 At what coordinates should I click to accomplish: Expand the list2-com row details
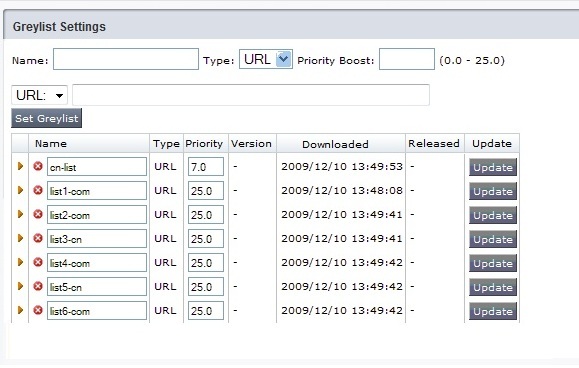pos(20,214)
